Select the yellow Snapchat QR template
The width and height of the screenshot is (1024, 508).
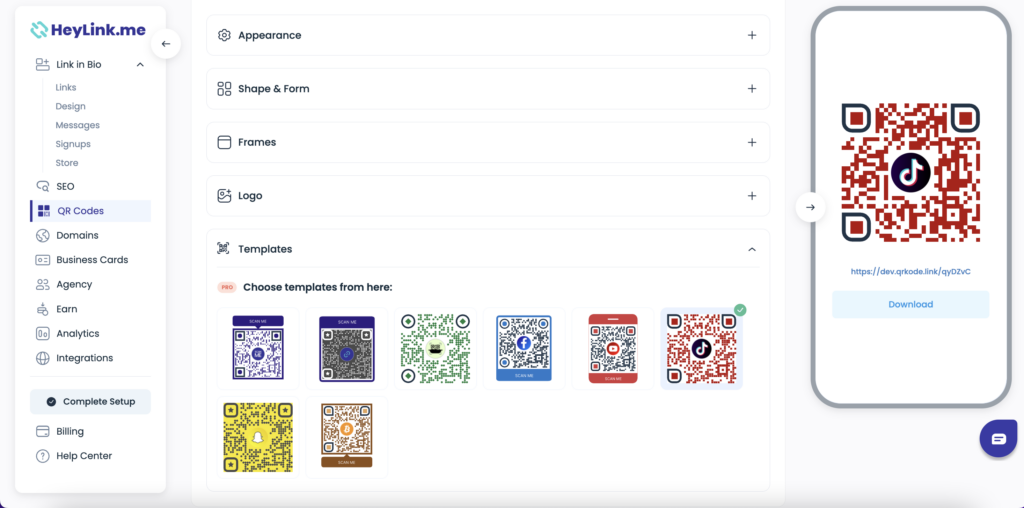258,437
